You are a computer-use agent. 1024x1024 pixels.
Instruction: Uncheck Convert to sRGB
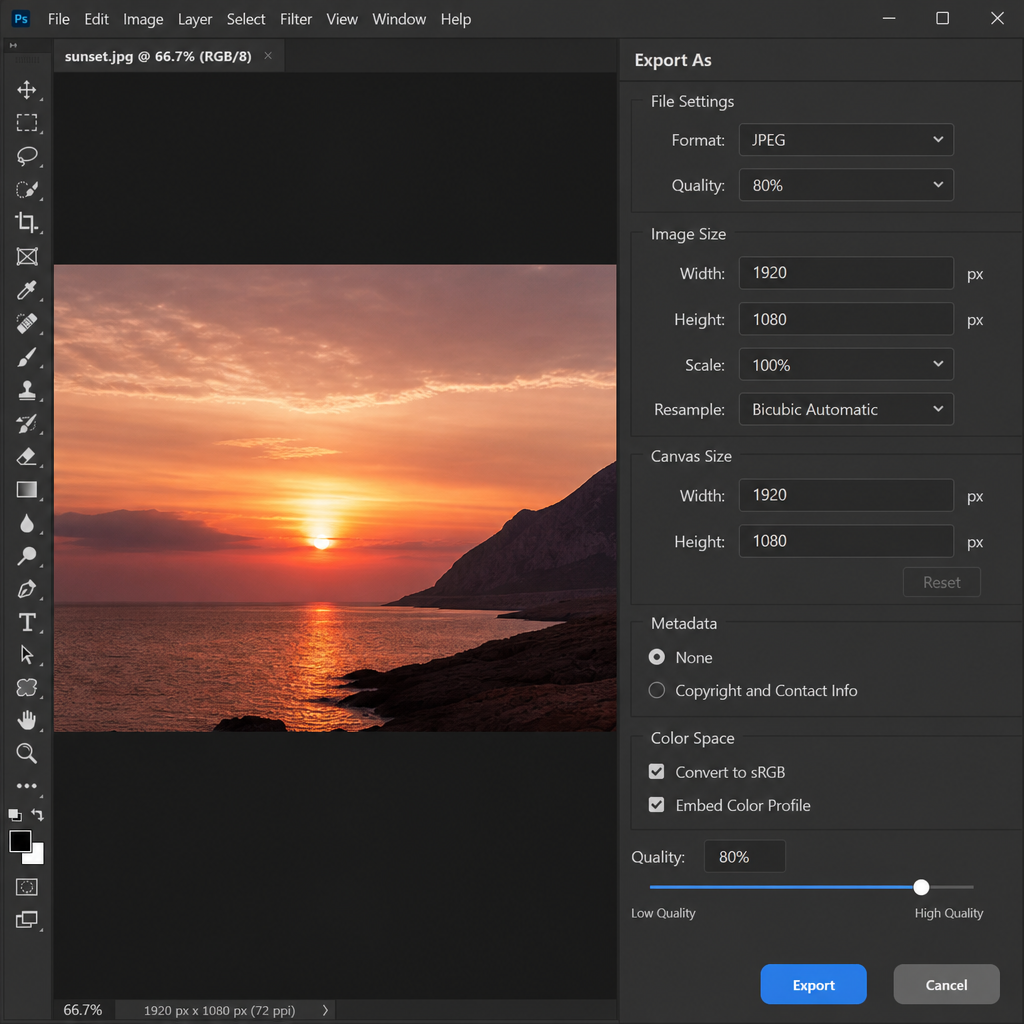[656, 772]
